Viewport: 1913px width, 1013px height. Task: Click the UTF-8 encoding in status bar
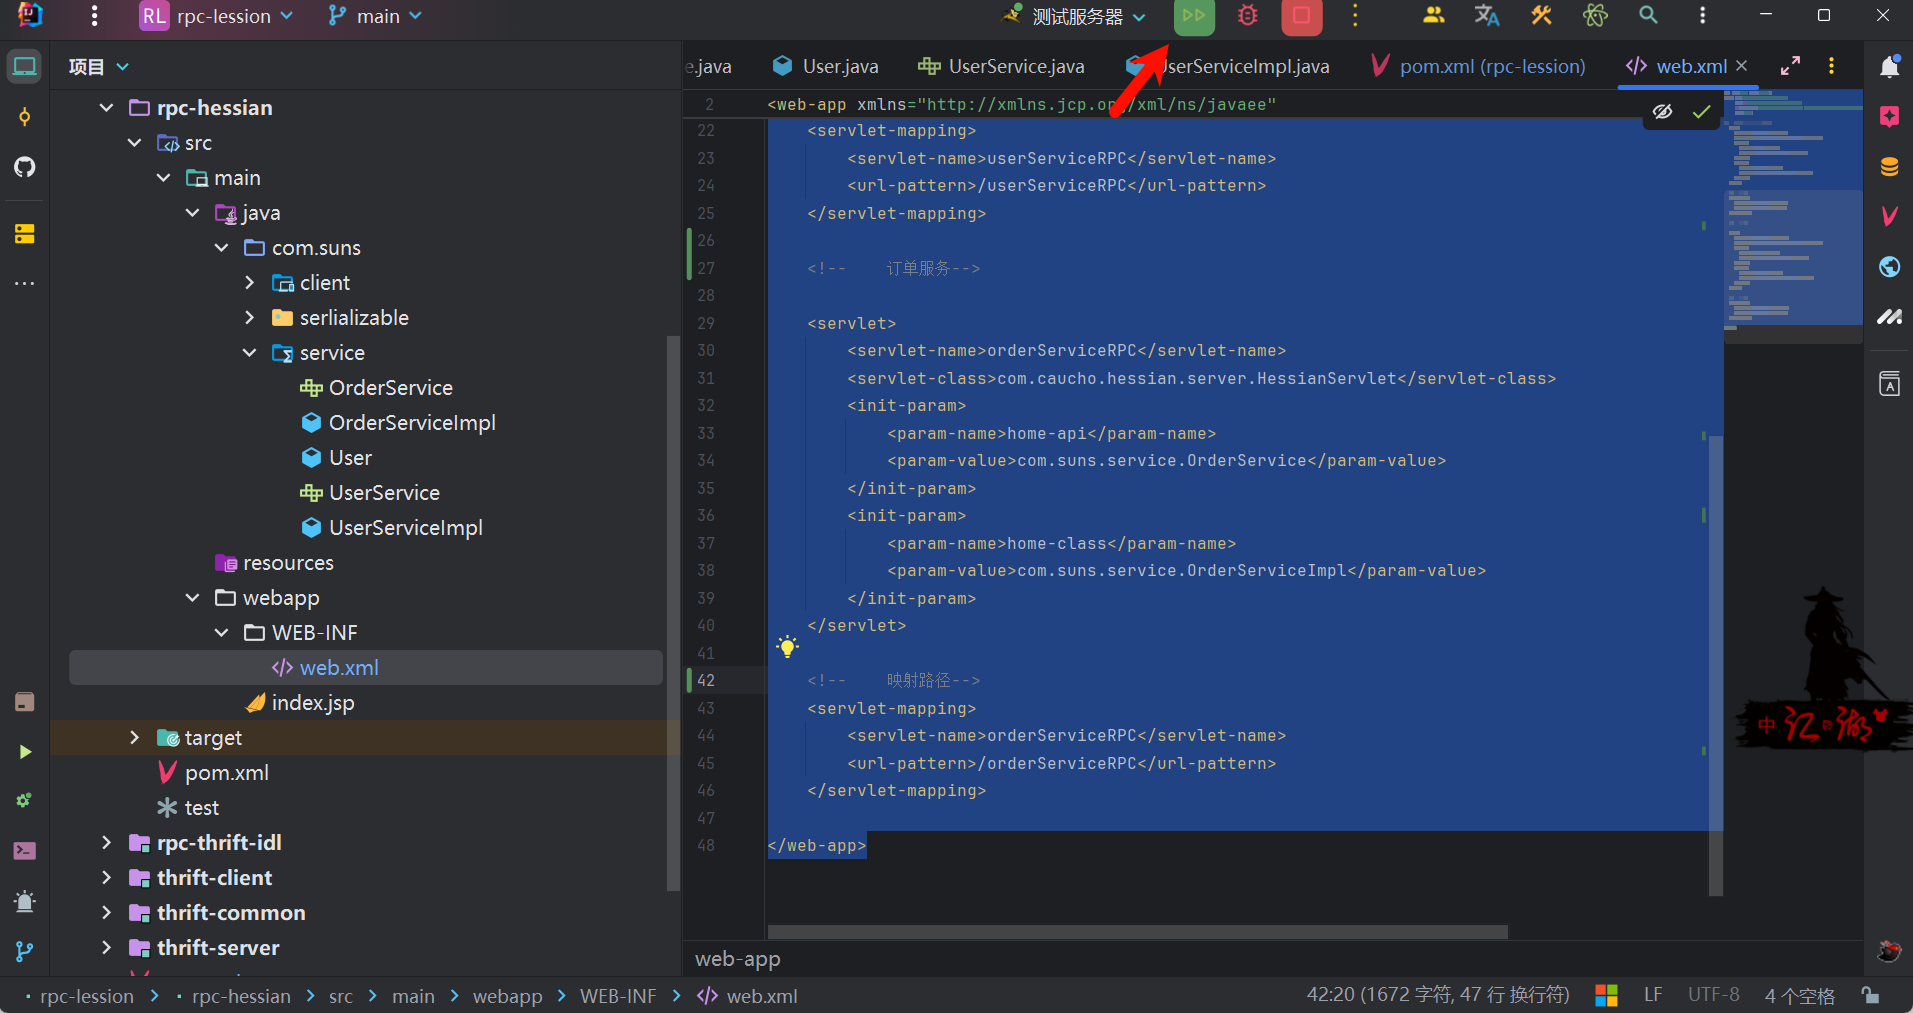(x=1713, y=995)
